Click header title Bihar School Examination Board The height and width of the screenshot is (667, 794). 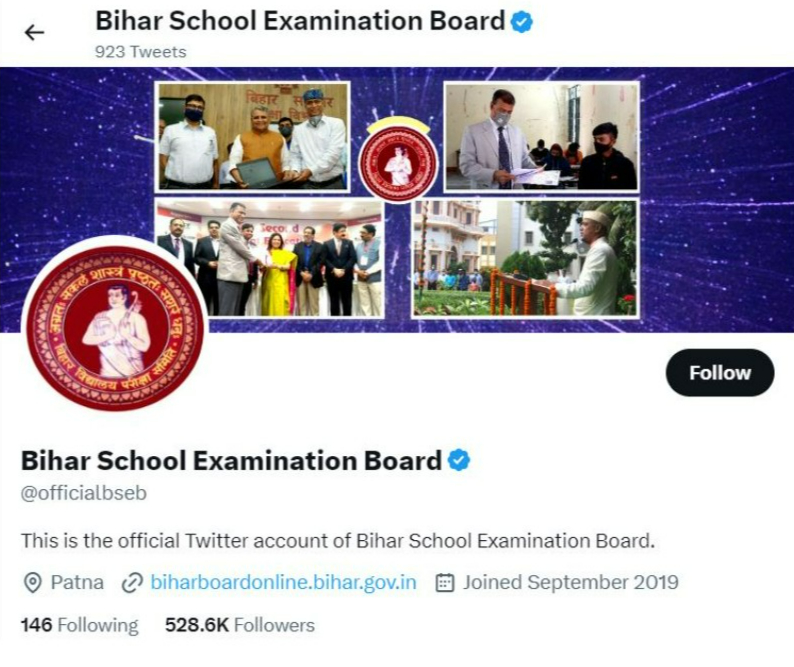300,21
